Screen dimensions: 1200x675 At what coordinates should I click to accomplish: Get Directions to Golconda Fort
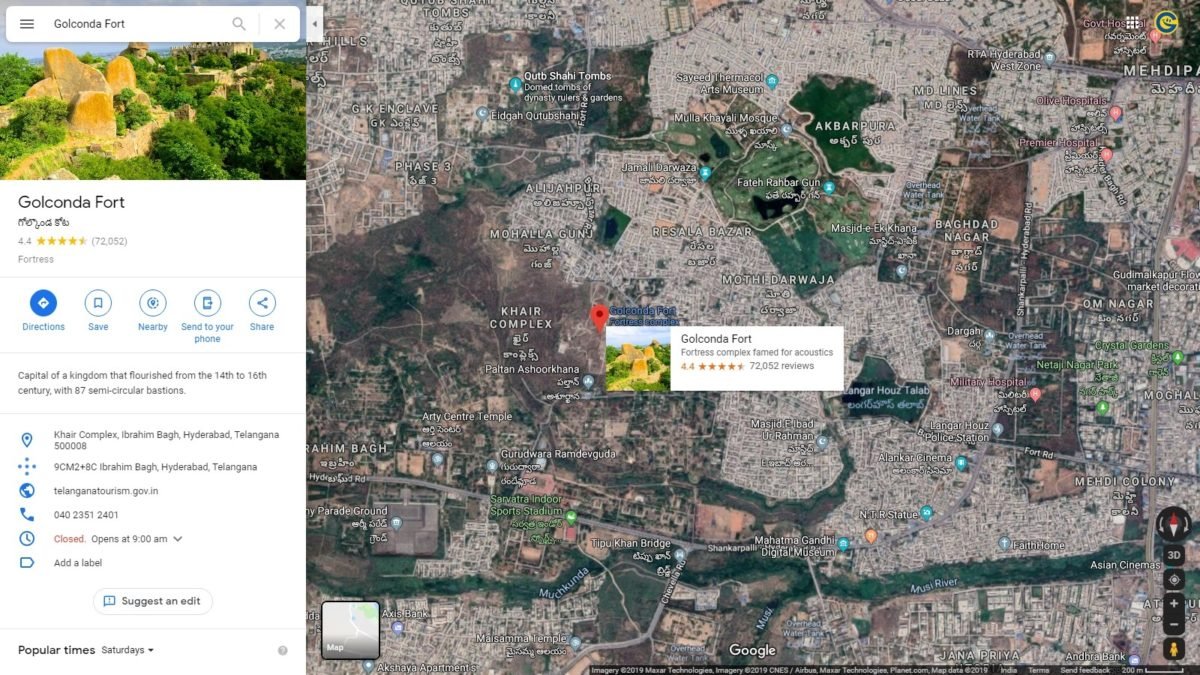point(43,303)
